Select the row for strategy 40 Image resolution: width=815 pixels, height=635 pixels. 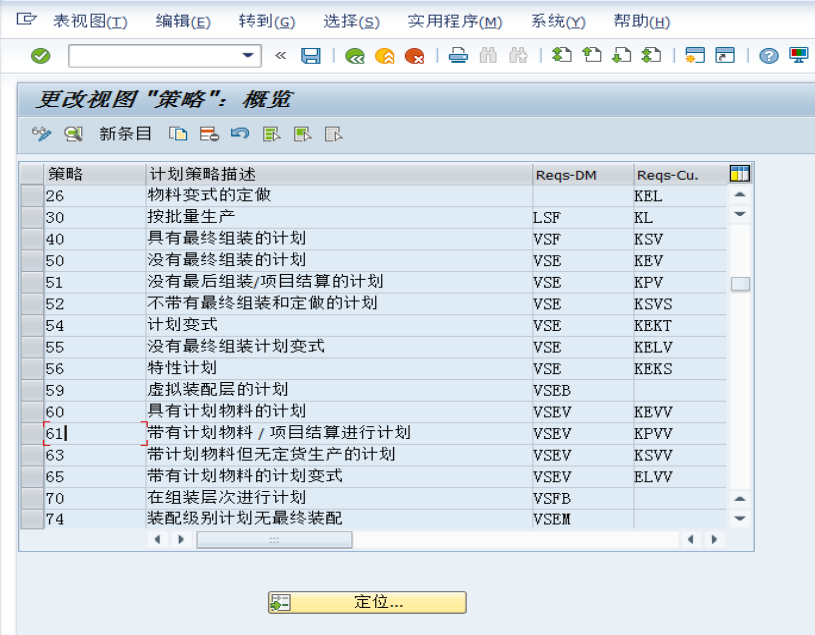pyautogui.click(x=32, y=239)
